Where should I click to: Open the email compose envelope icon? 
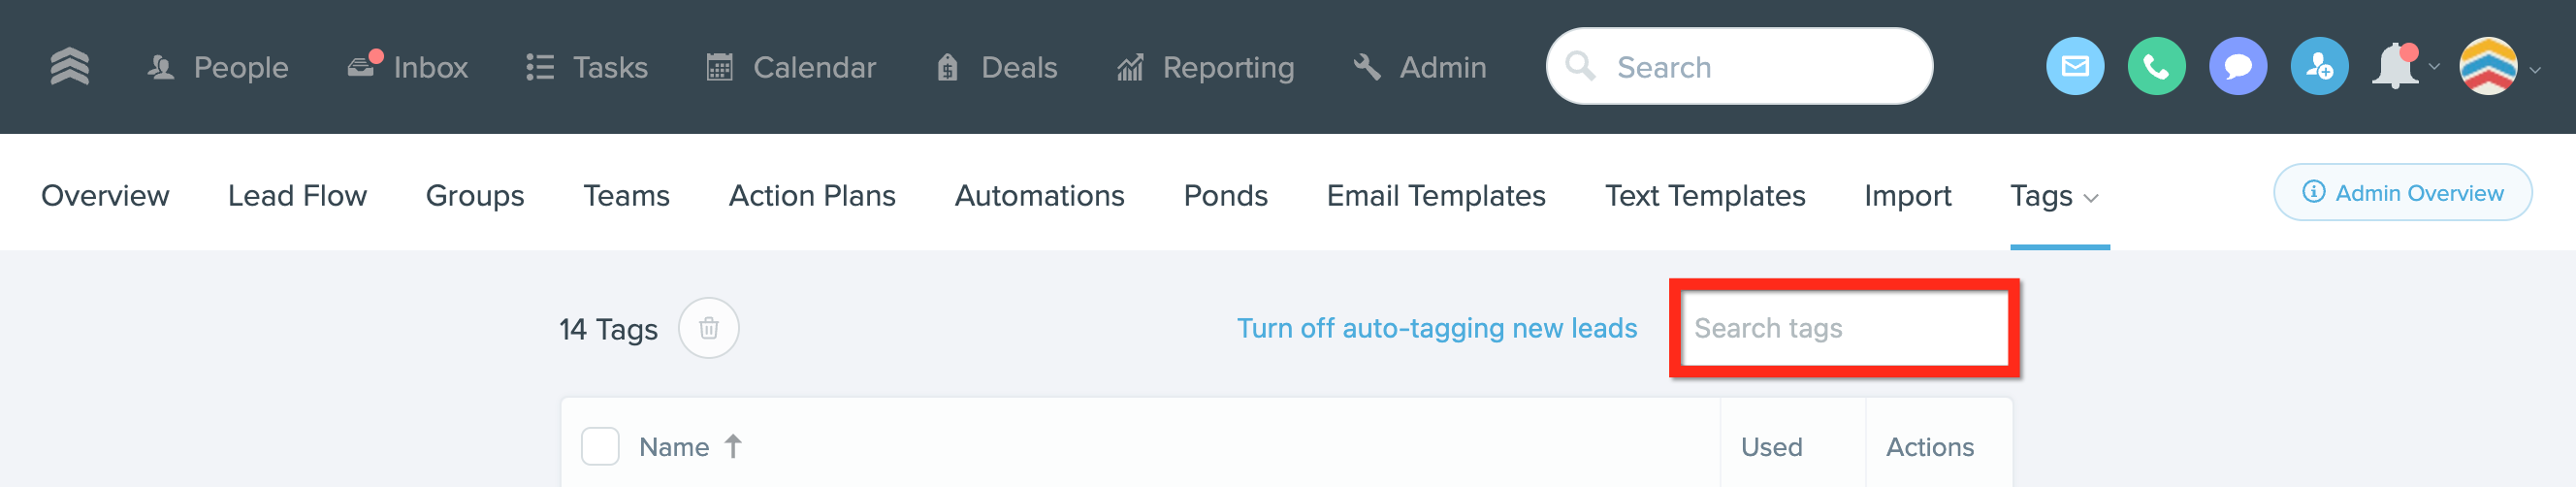point(2075,67)
